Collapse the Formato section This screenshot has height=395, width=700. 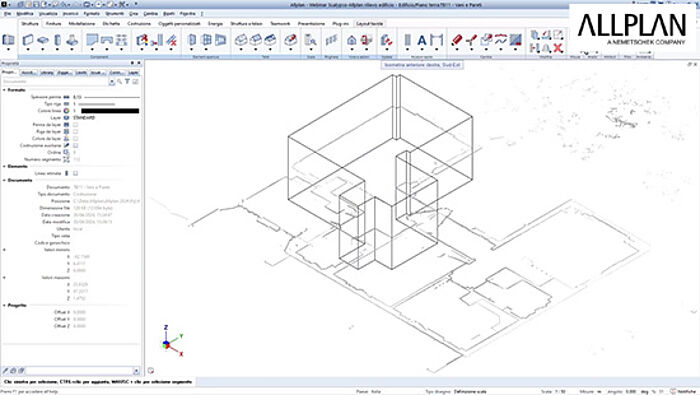[4, 90]
